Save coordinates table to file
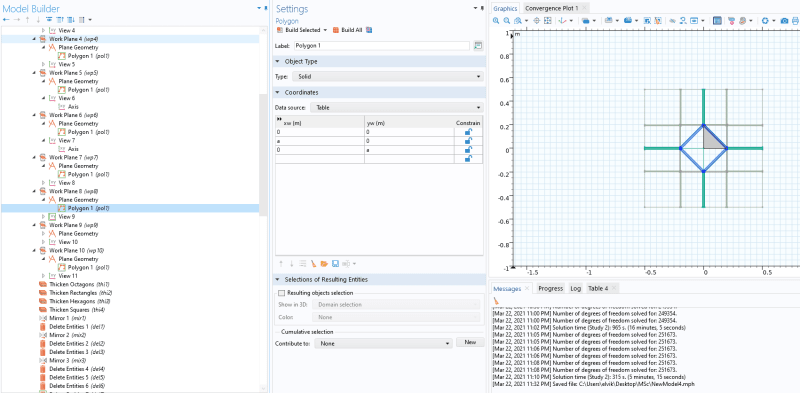Screen dimensions: 800x393 click(335, 264)
